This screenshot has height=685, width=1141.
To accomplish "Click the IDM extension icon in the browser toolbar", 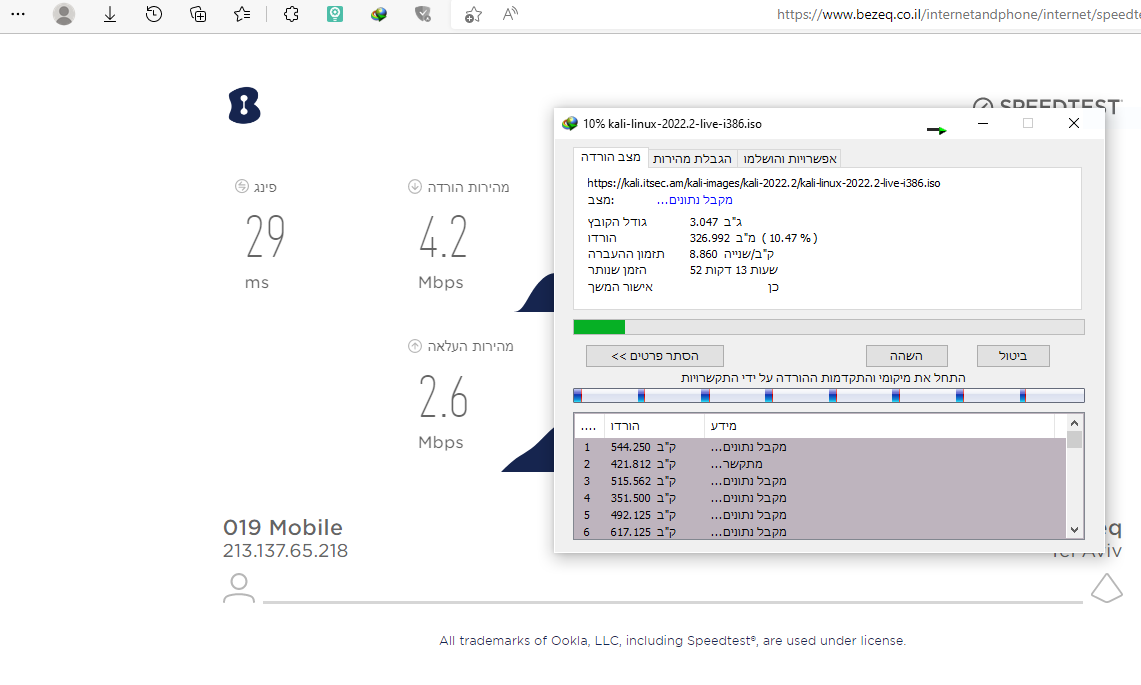I will coord(378,14).
